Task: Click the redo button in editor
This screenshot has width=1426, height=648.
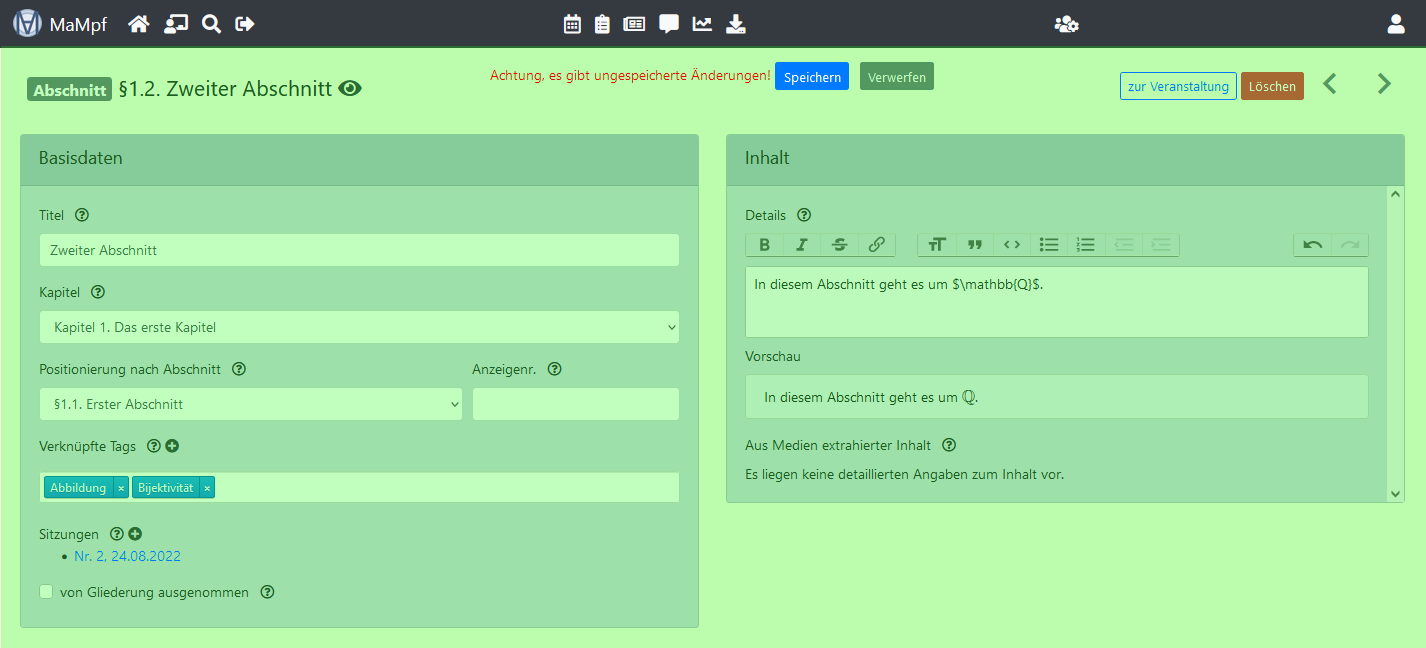Action: (x=1350, y=244)
